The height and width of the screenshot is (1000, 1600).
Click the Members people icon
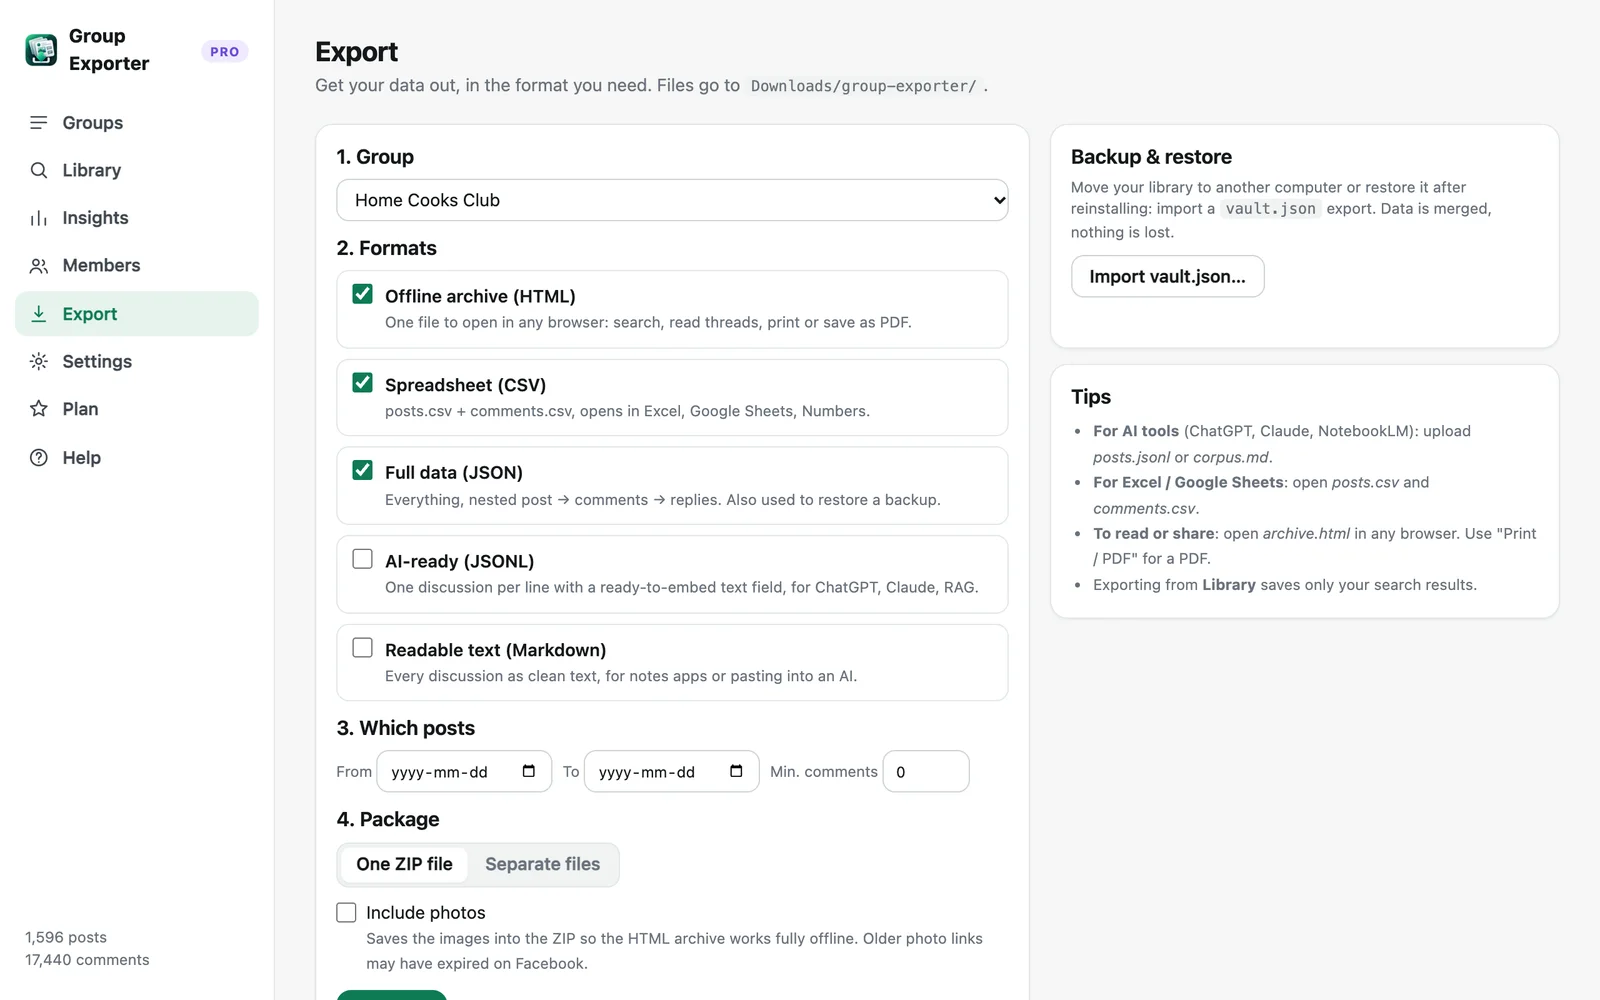tap(39, 266)
